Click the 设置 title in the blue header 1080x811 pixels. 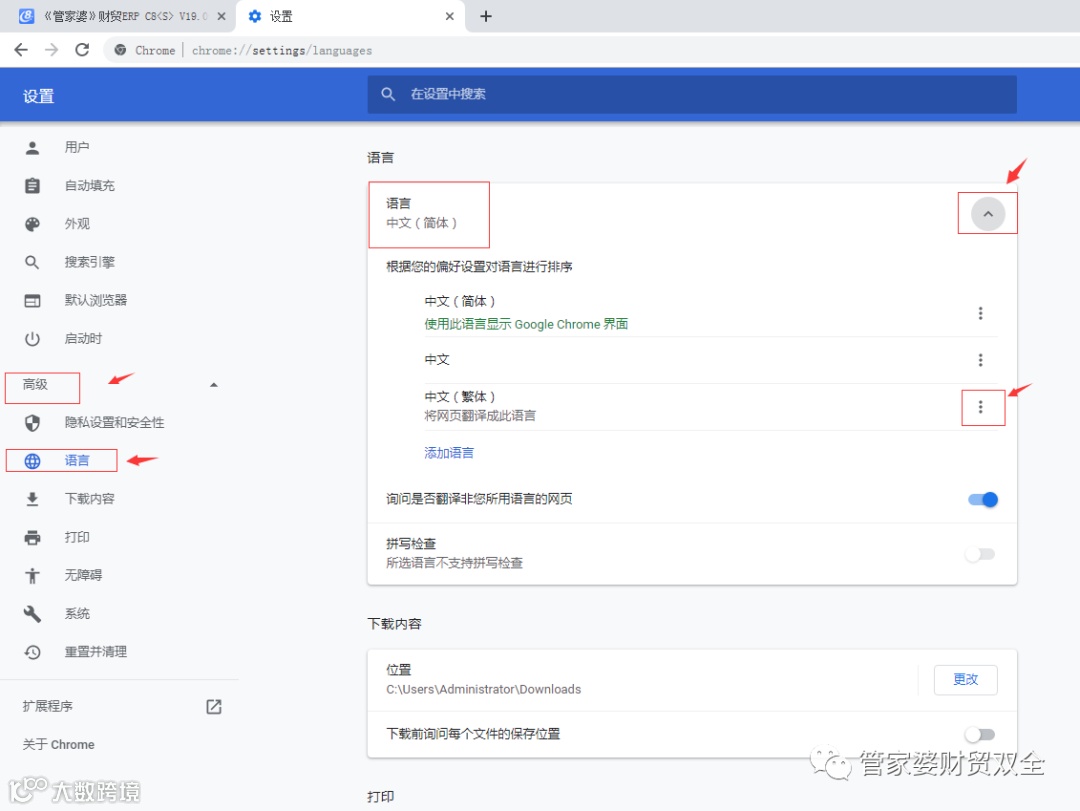(39, 96)
